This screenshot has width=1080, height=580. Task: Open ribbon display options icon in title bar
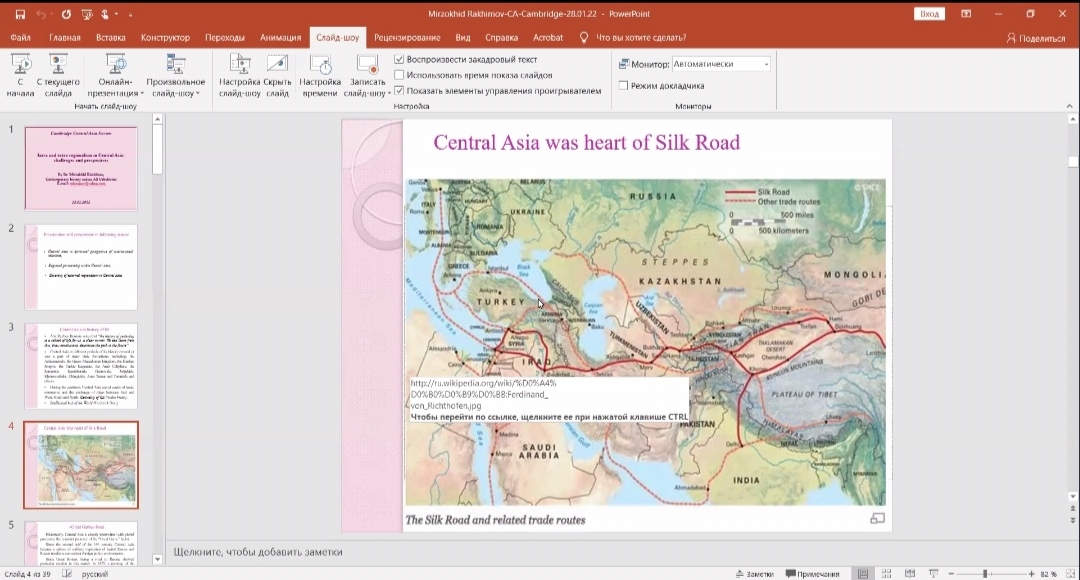click(966, 14)
